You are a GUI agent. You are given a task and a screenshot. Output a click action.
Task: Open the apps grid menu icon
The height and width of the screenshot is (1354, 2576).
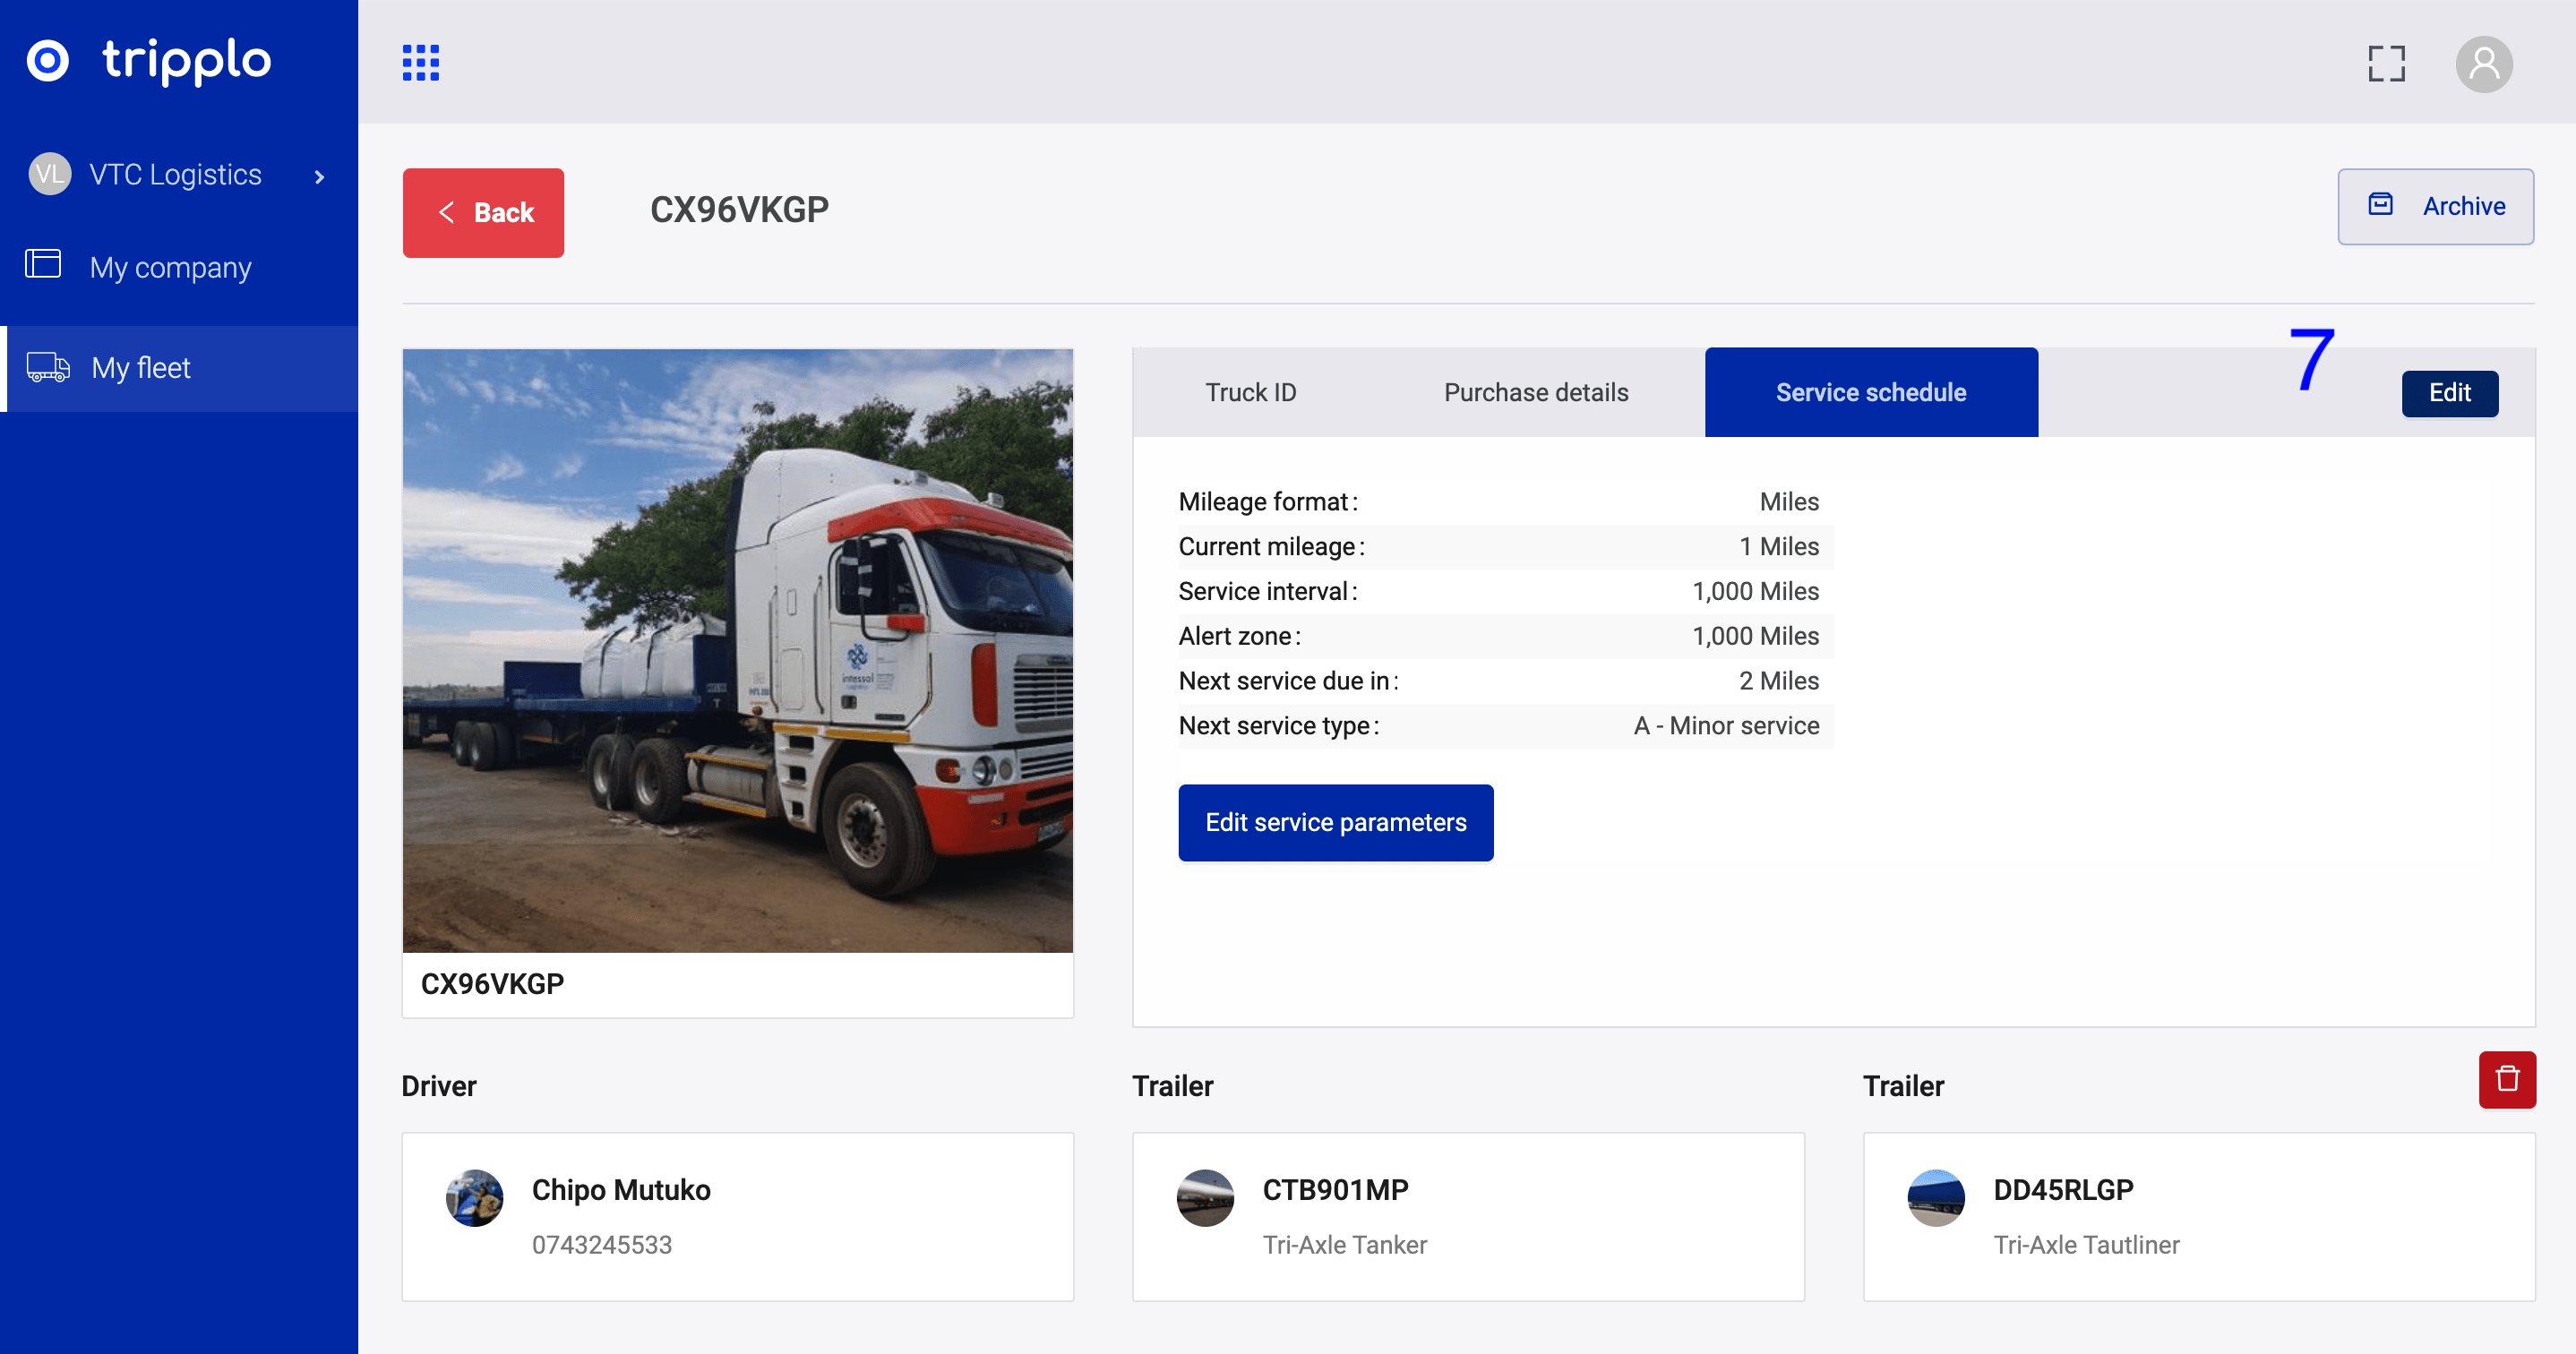click(x=420, y=62)
